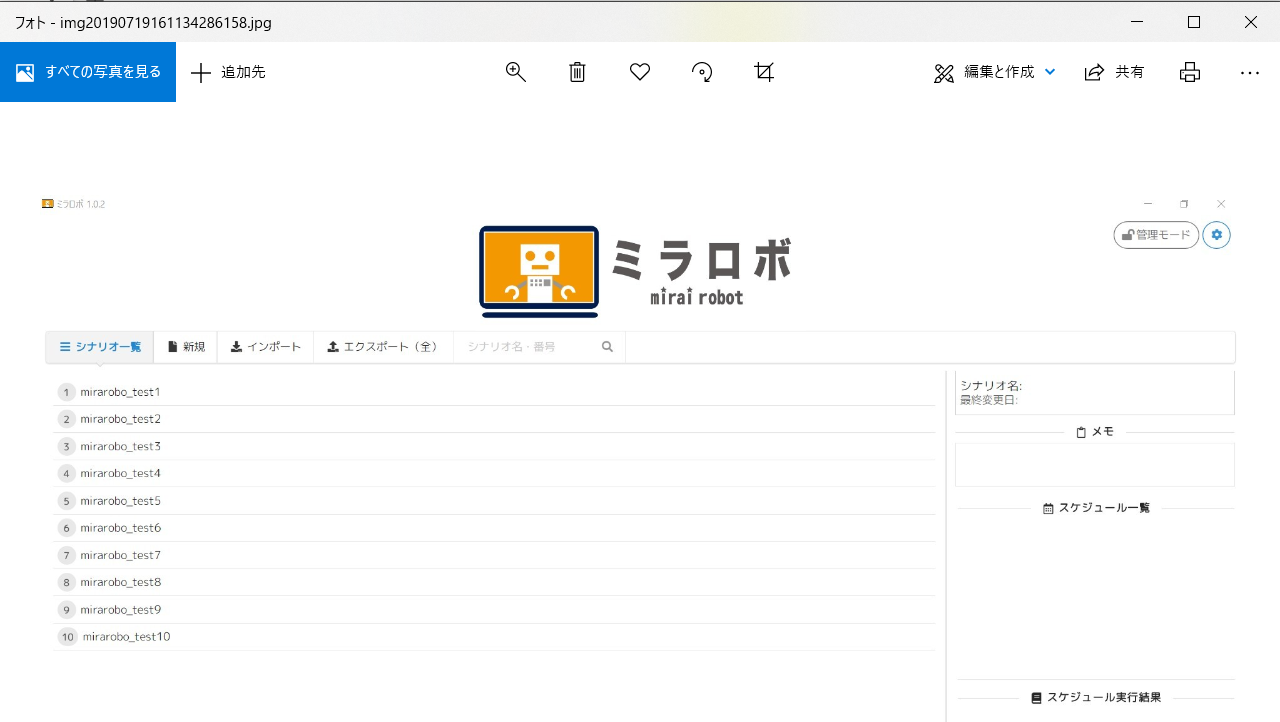Switch to the シナリオ一覧 tab

[100, 347]
